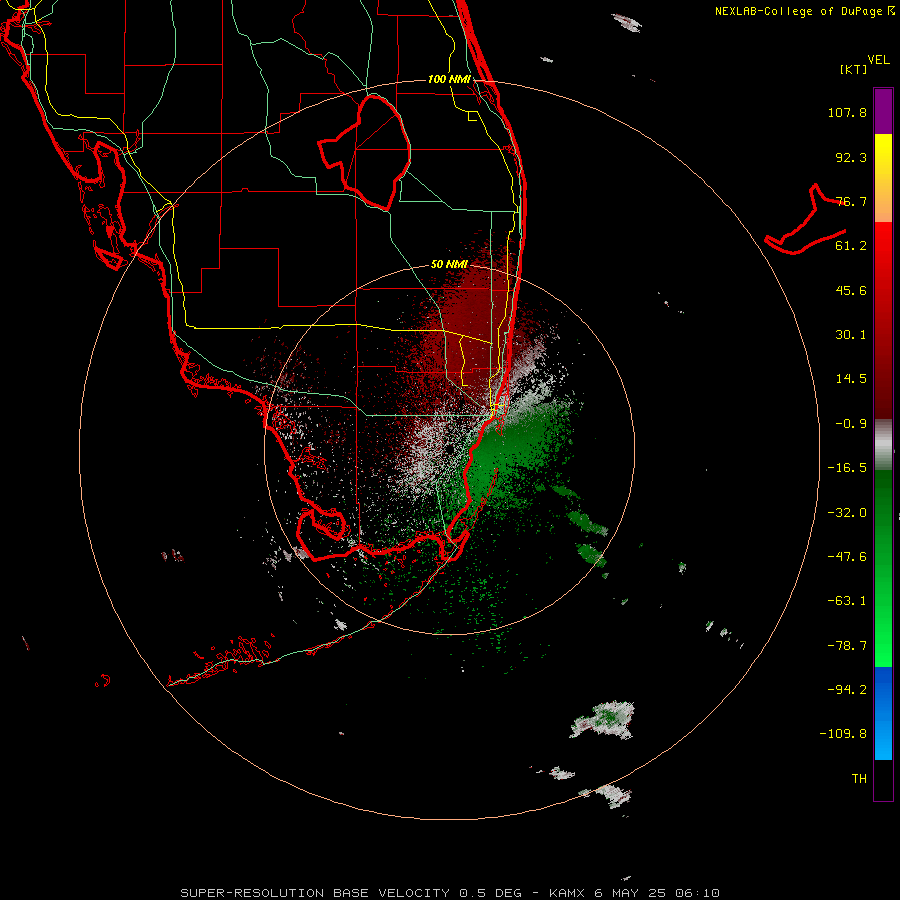Click the gray near-zero segment of color bar
900x900 pixels.
883,445
